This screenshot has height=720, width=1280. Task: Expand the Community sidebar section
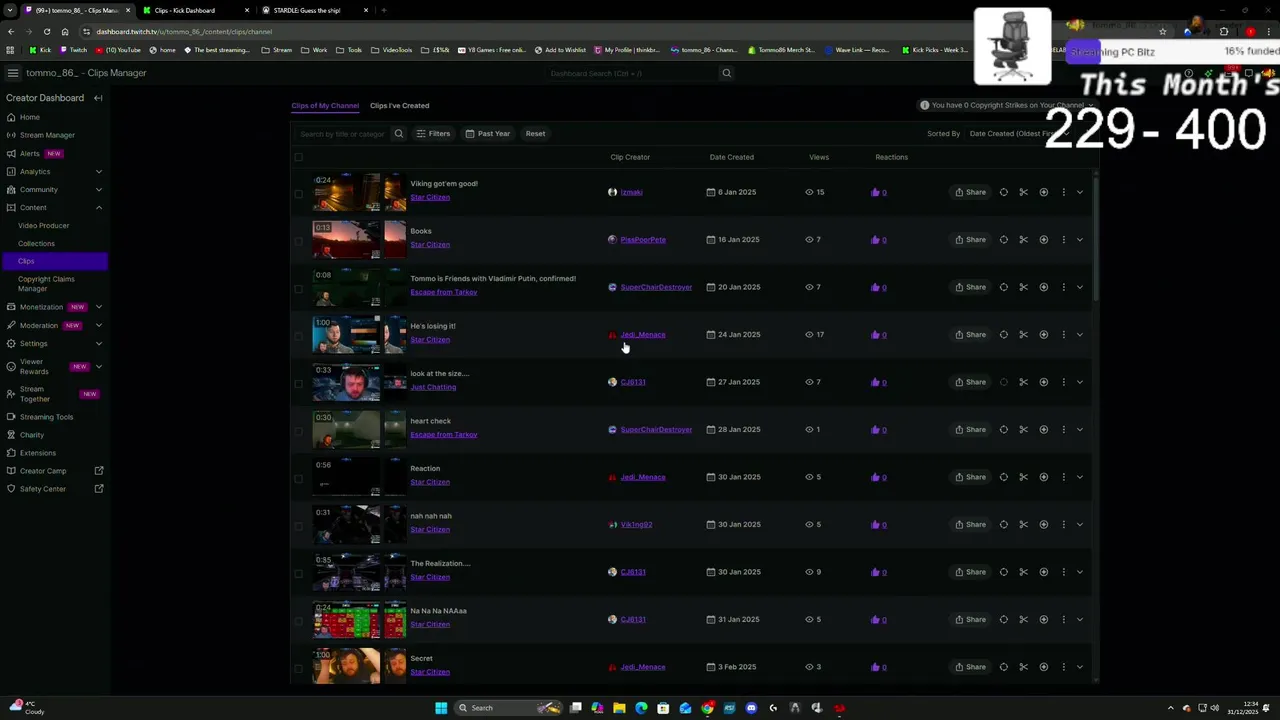98,190
